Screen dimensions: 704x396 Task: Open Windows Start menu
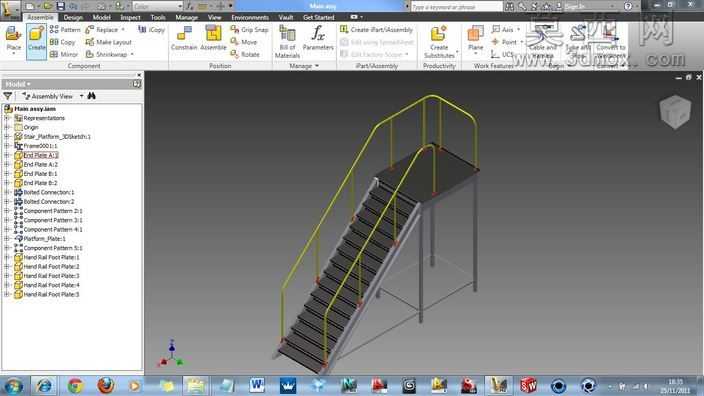tap(13, 386)
